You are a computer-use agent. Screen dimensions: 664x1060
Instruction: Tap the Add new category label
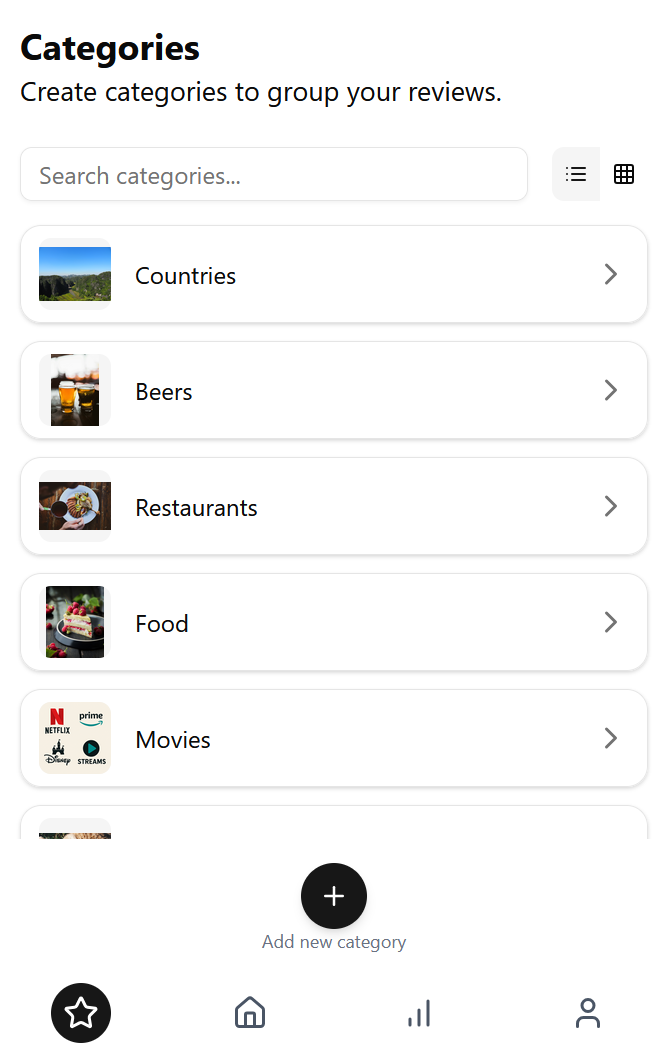334,941
